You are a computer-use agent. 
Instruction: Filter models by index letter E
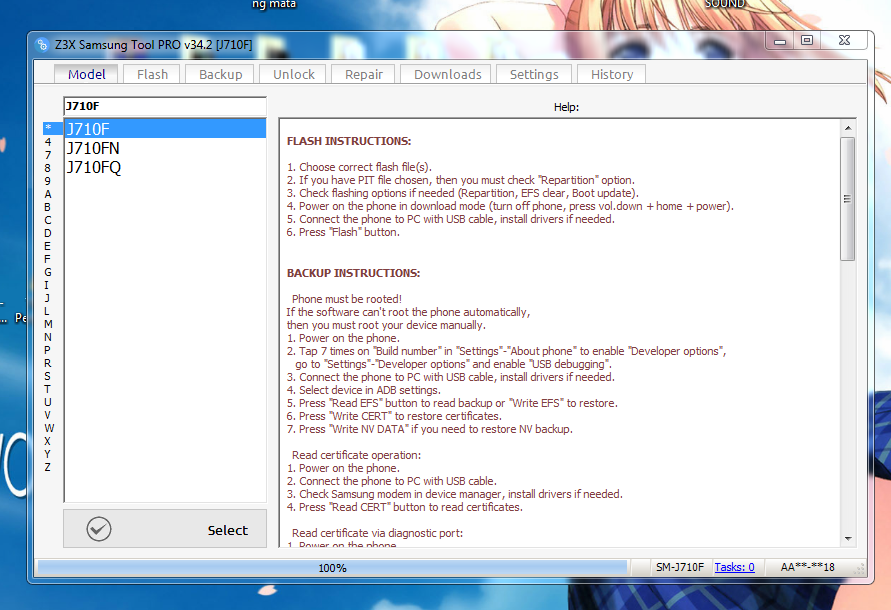point(48,246)
